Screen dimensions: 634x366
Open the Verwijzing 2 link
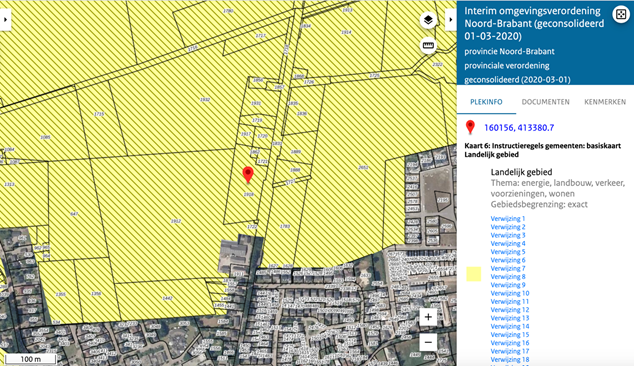(508, 227)
